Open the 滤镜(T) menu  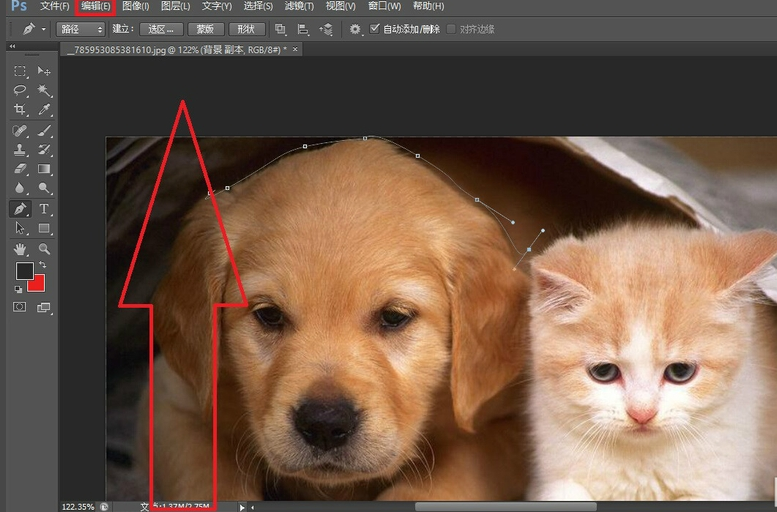click(x=298, y=6)
